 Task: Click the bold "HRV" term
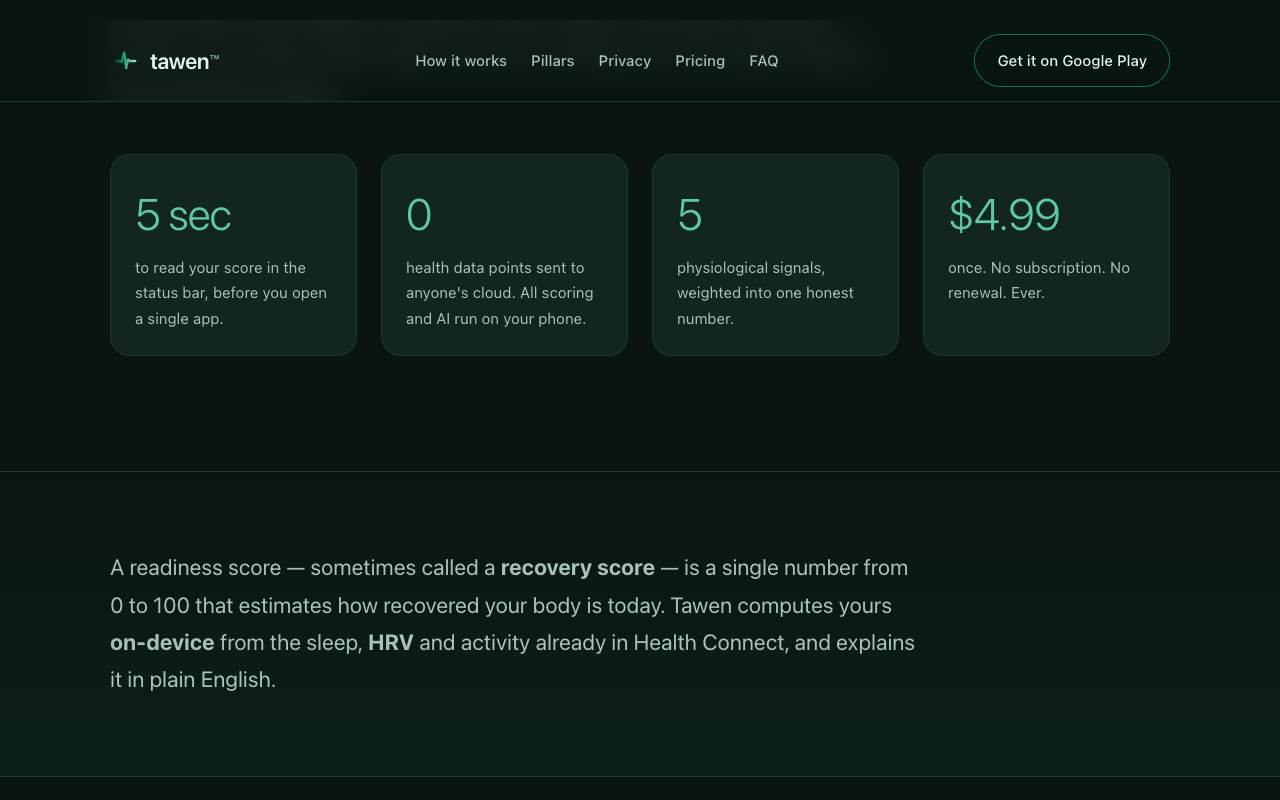tap(391, 643)
